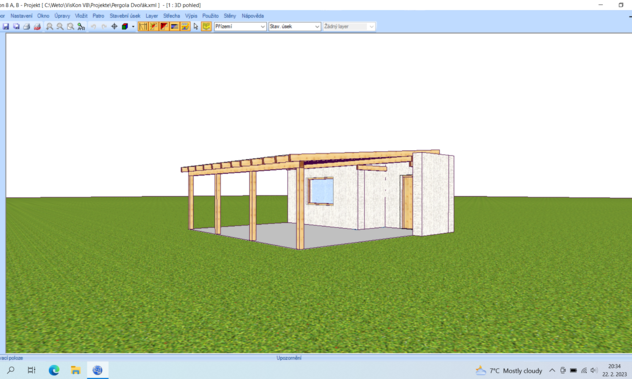This screenshot has width=632, height=379.
Task: Click the Save floppy disk icon
Action: point(6,27)
